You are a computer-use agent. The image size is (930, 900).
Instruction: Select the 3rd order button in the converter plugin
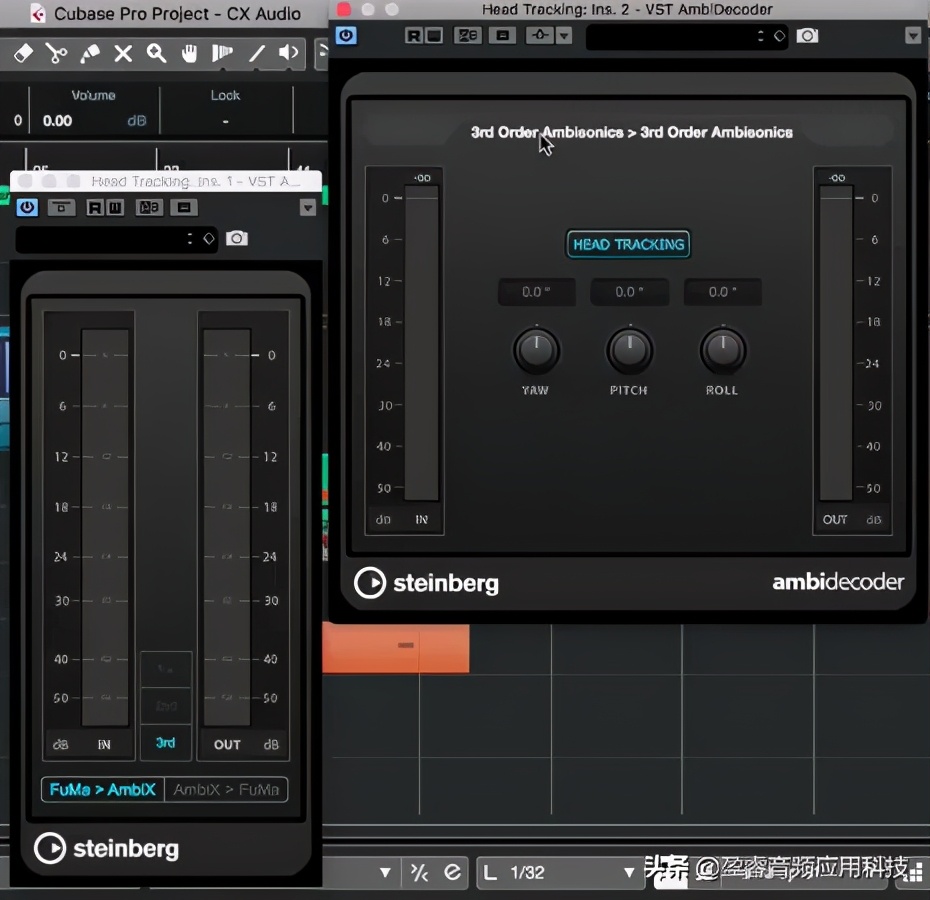165,743
